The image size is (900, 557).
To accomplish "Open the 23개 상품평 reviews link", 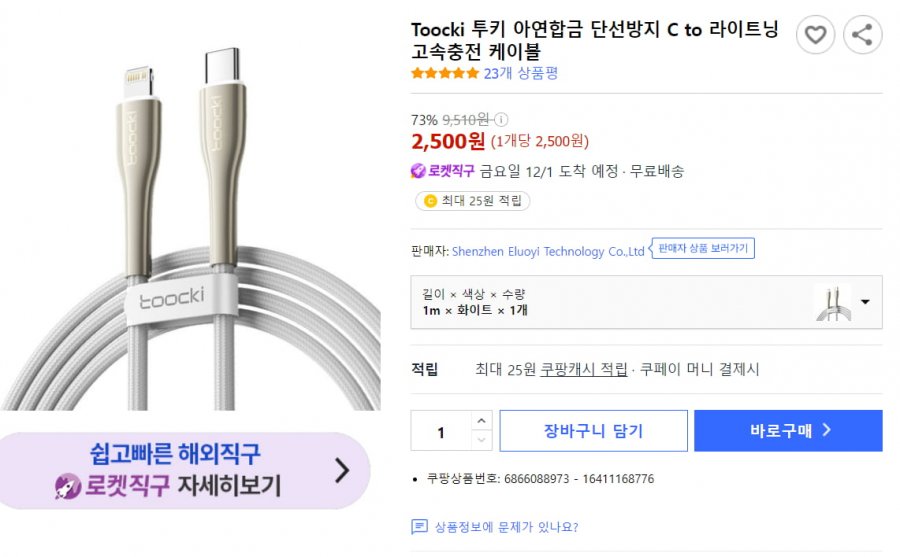I will coord(521,73).
